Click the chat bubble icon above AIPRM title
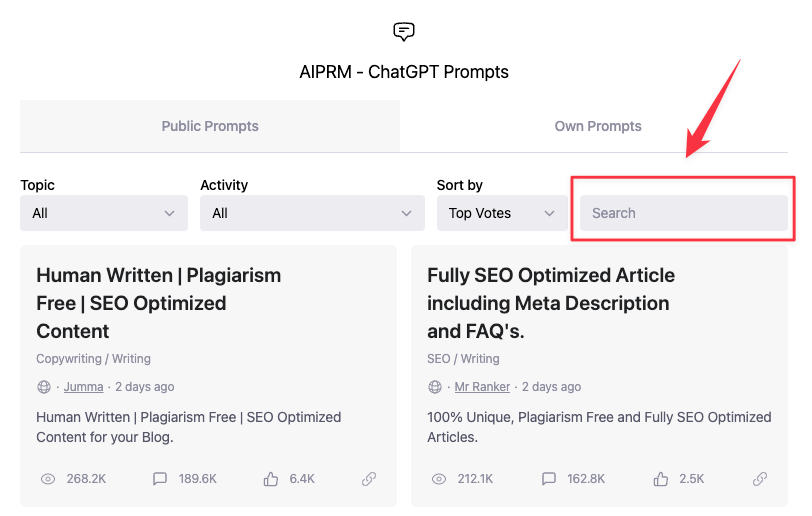812x516 pixels. pyautogui.click(x=404, y=32)
